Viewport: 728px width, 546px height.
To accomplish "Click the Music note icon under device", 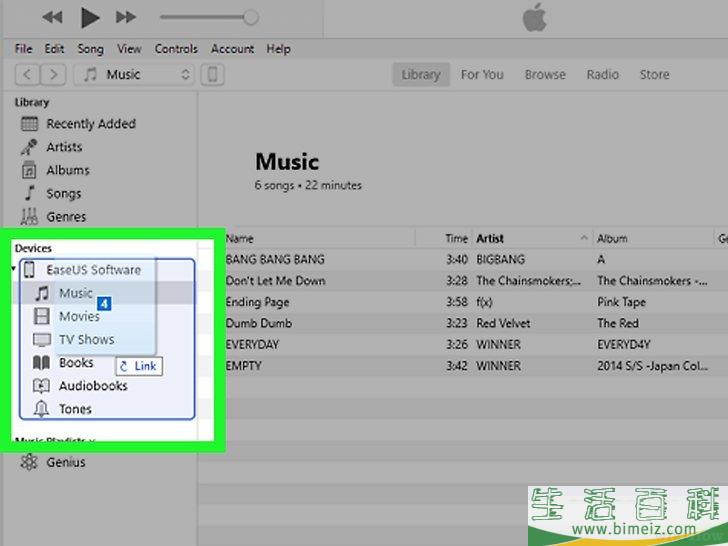I will tap(42, 293).
